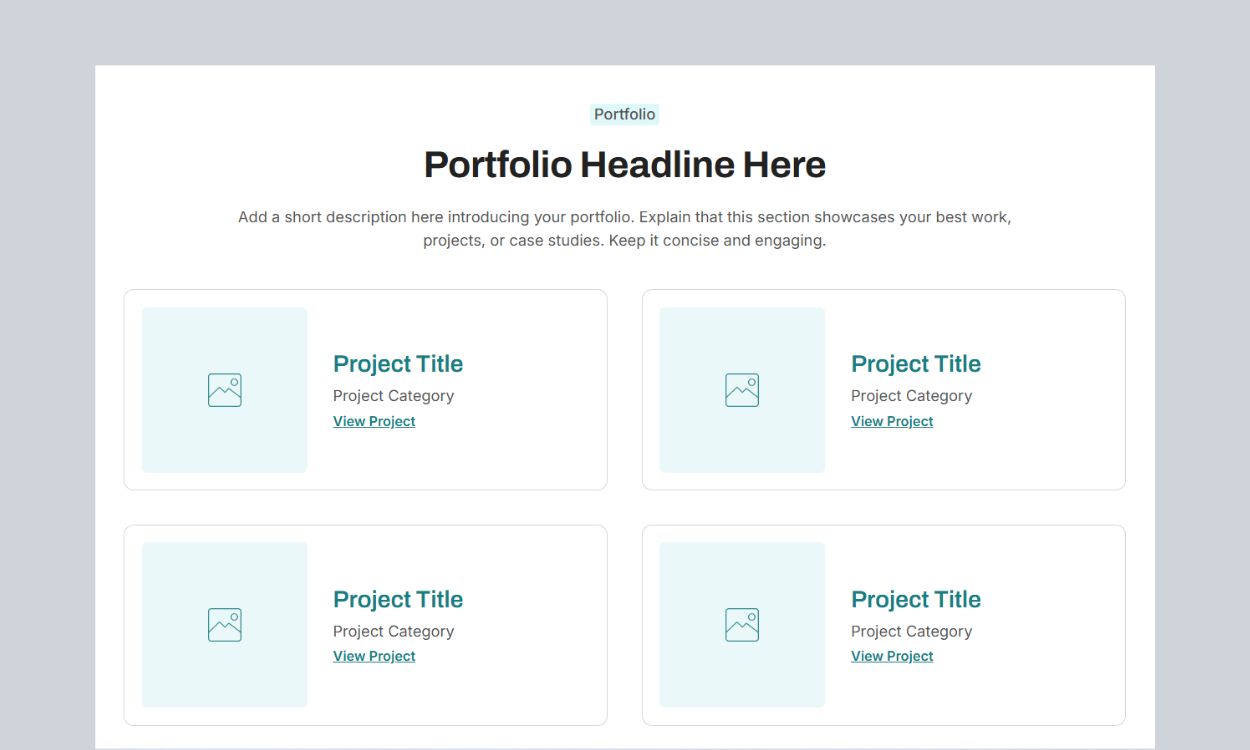Click Project Category in the bottom-right card

tap(911, 632)
